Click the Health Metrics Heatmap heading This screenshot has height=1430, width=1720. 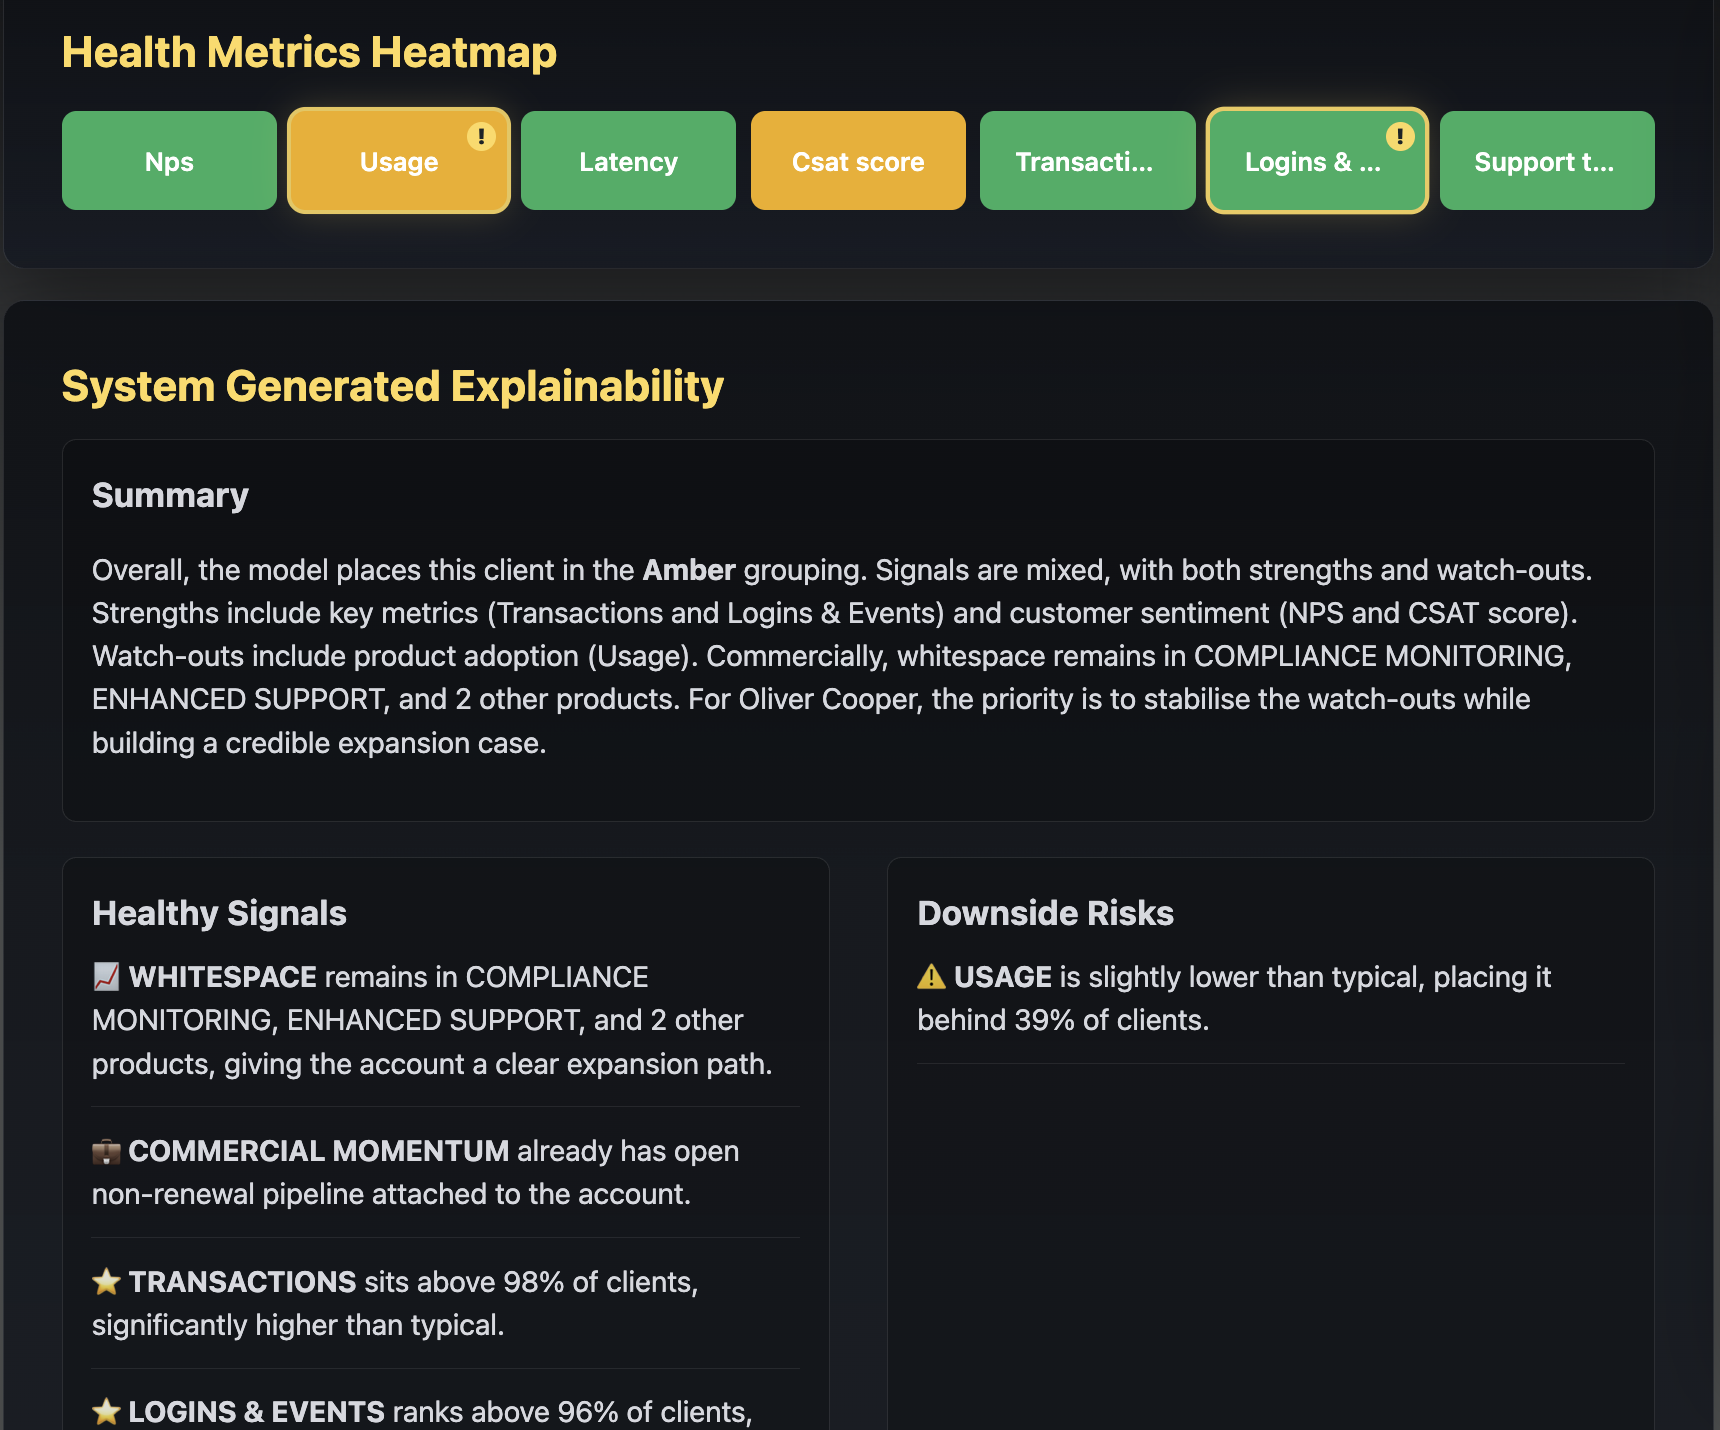[308, 51]
